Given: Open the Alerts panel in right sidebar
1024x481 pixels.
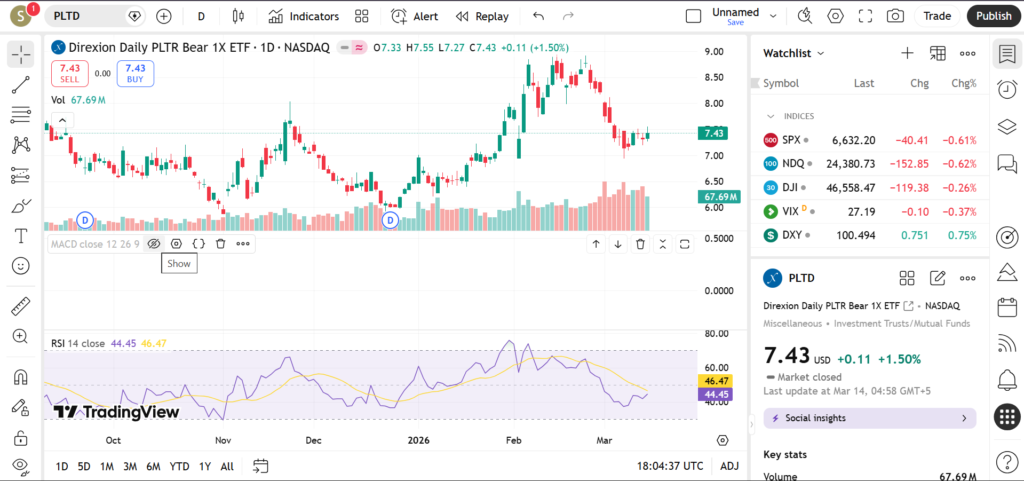Looking at the screenshot, I should [x=1007, y=379].
